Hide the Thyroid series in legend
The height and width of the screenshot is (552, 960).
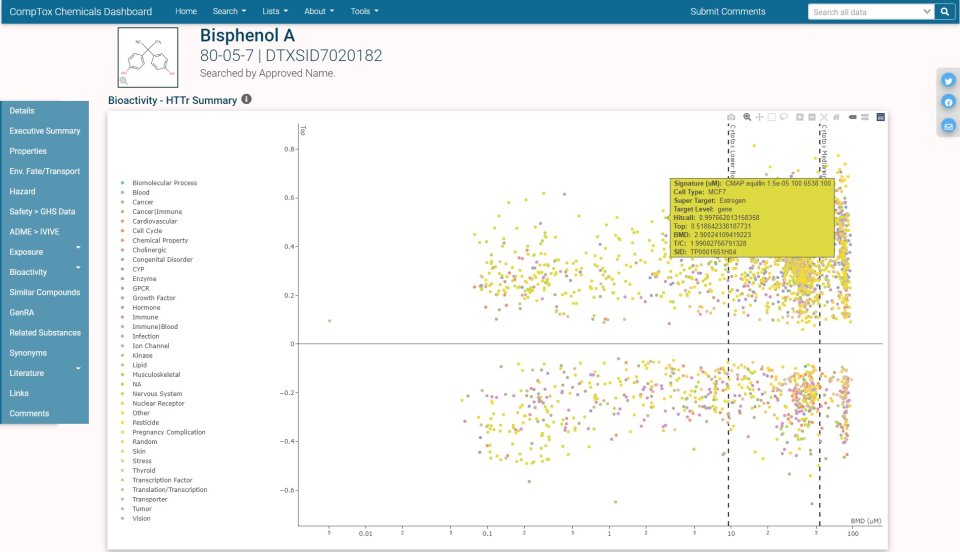144,470
